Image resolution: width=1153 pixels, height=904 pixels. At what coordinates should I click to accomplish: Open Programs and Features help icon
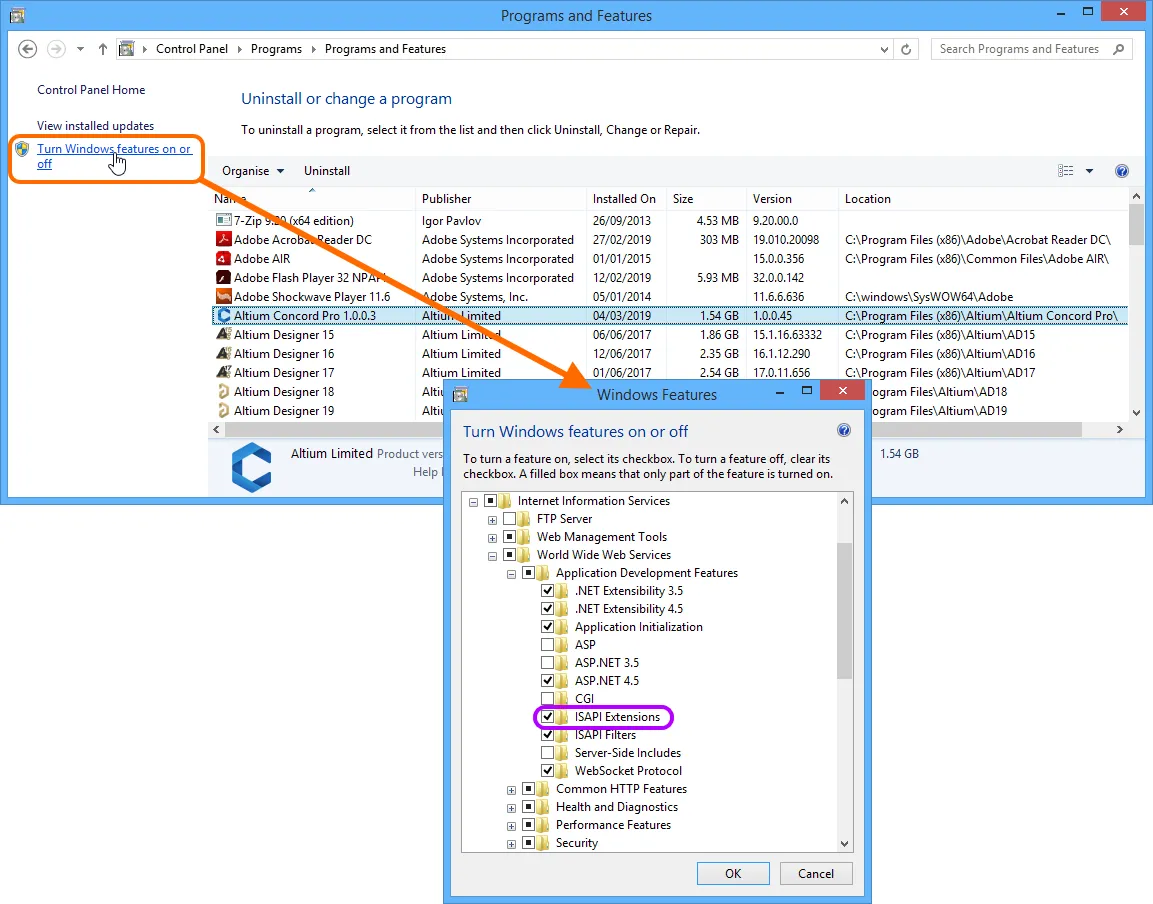tap(1121, 171)
